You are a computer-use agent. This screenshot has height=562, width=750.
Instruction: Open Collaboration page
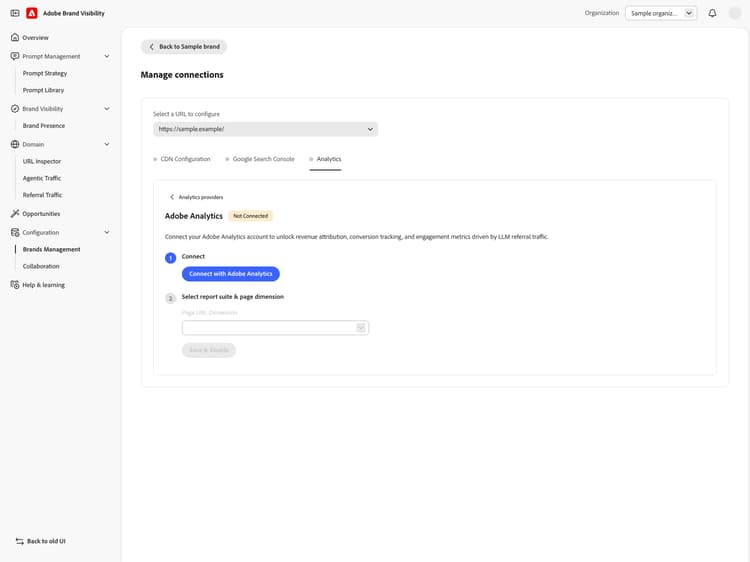(41, 266)
